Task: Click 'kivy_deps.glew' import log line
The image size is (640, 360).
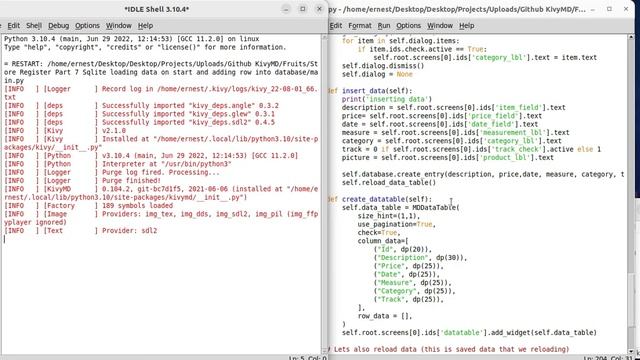Action: click(140, 114)
